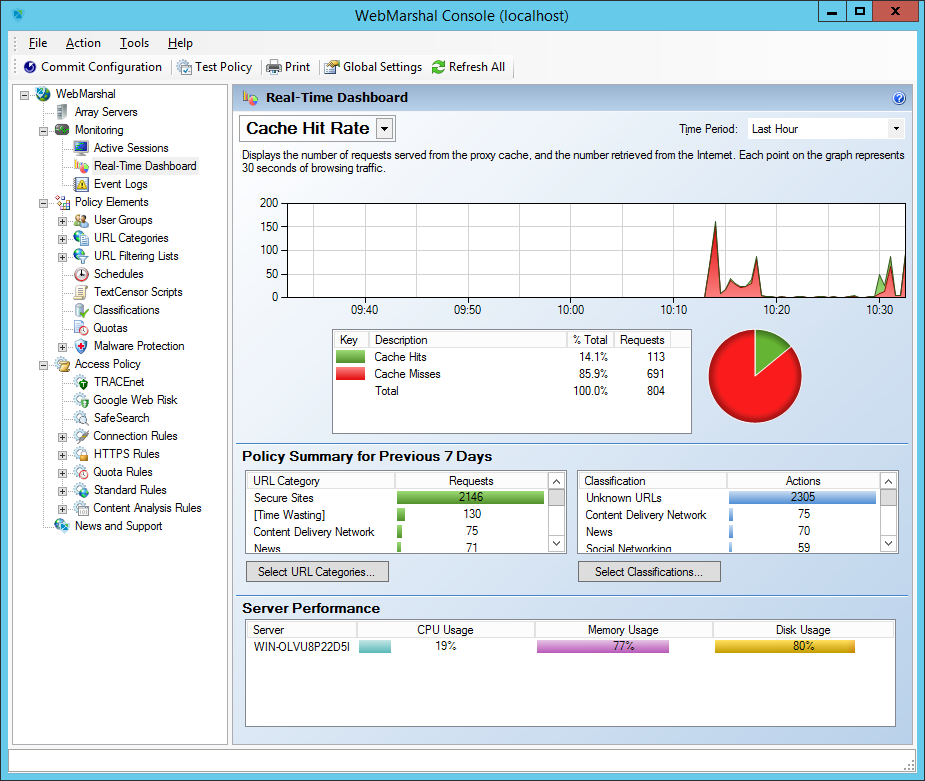Expand the HTTPS Rules node
This screenshot has height=781, width=925.
60,453
